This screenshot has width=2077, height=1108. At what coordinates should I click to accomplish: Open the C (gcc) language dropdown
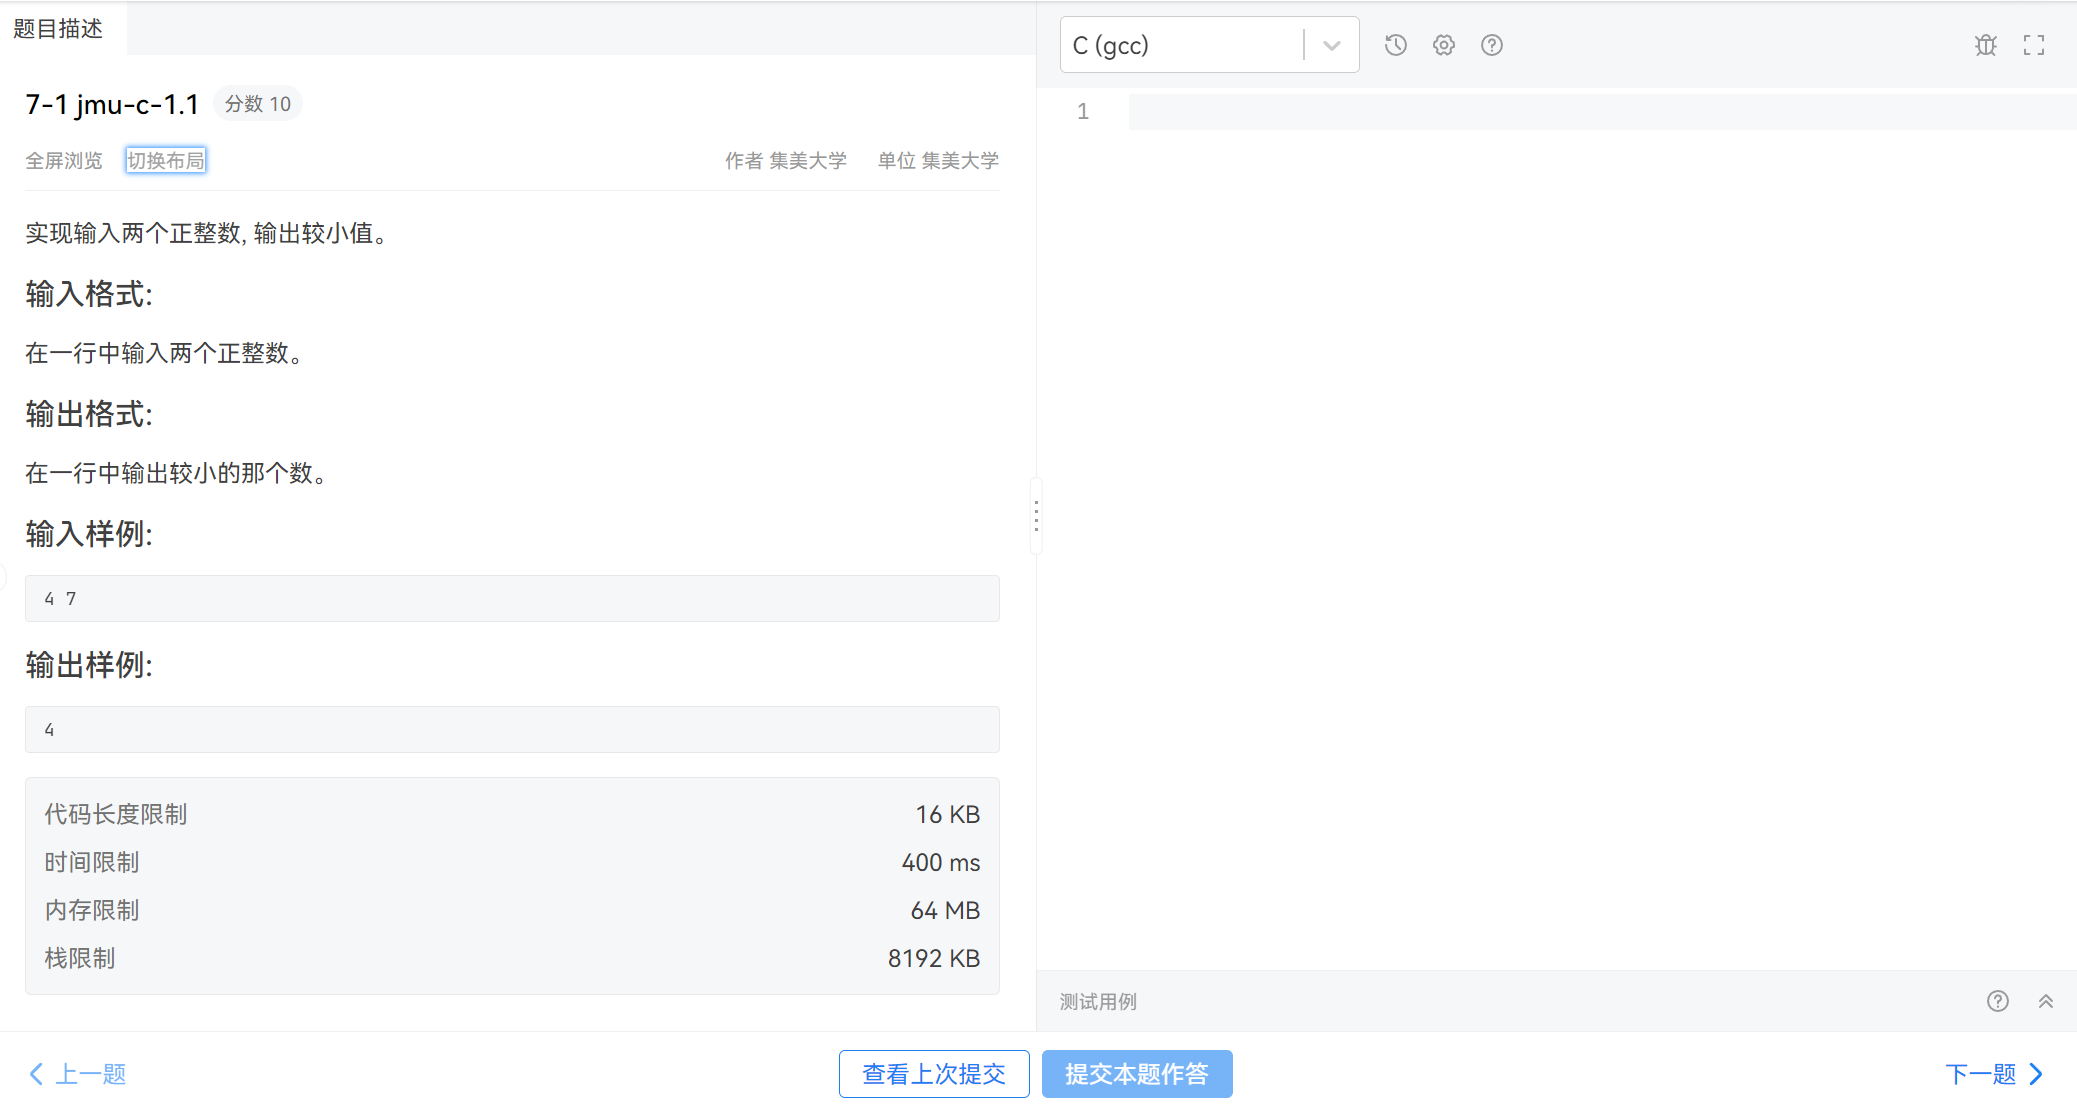tap(1180, 45)
